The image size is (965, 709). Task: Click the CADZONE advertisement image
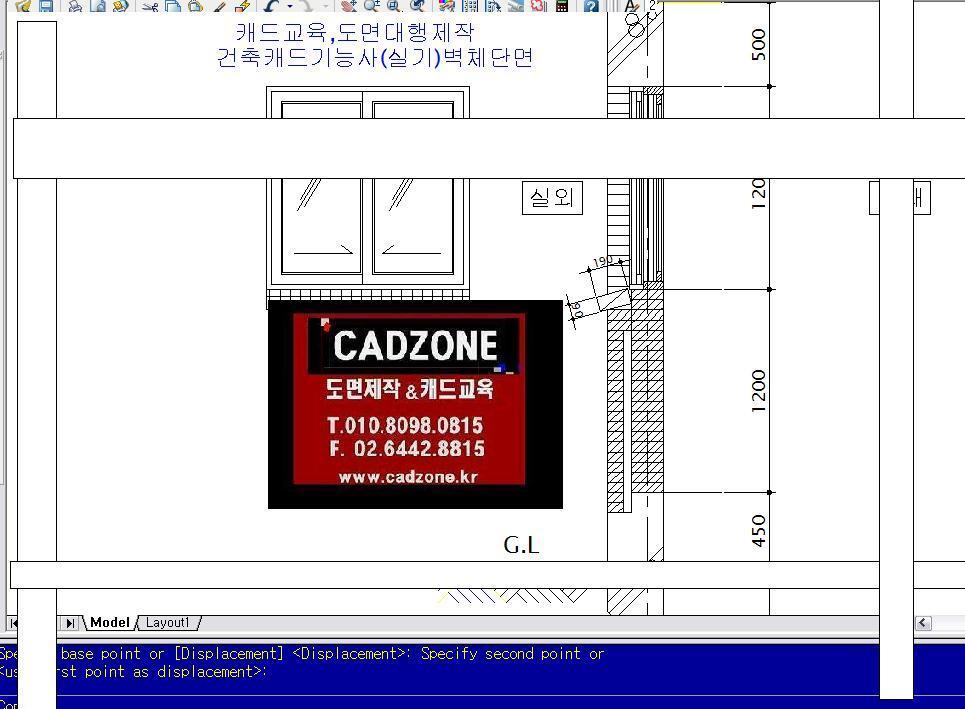point(415,404)
